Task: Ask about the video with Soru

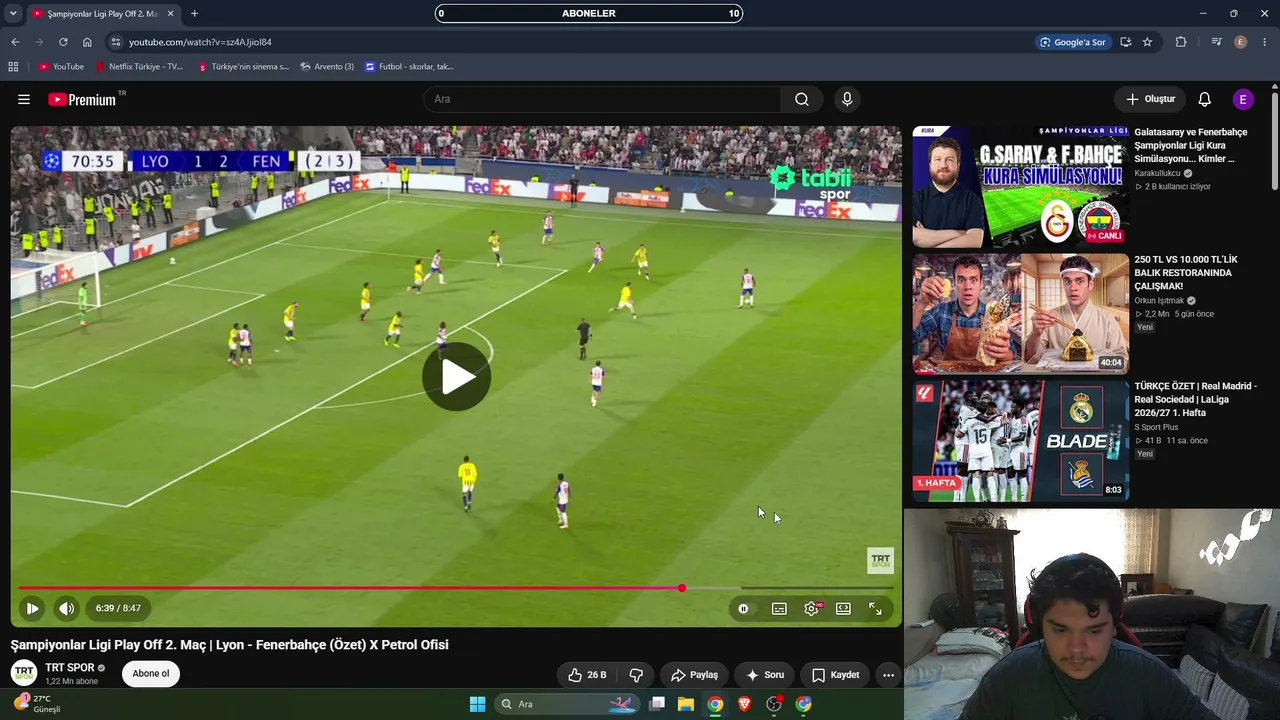Action: 765,675
